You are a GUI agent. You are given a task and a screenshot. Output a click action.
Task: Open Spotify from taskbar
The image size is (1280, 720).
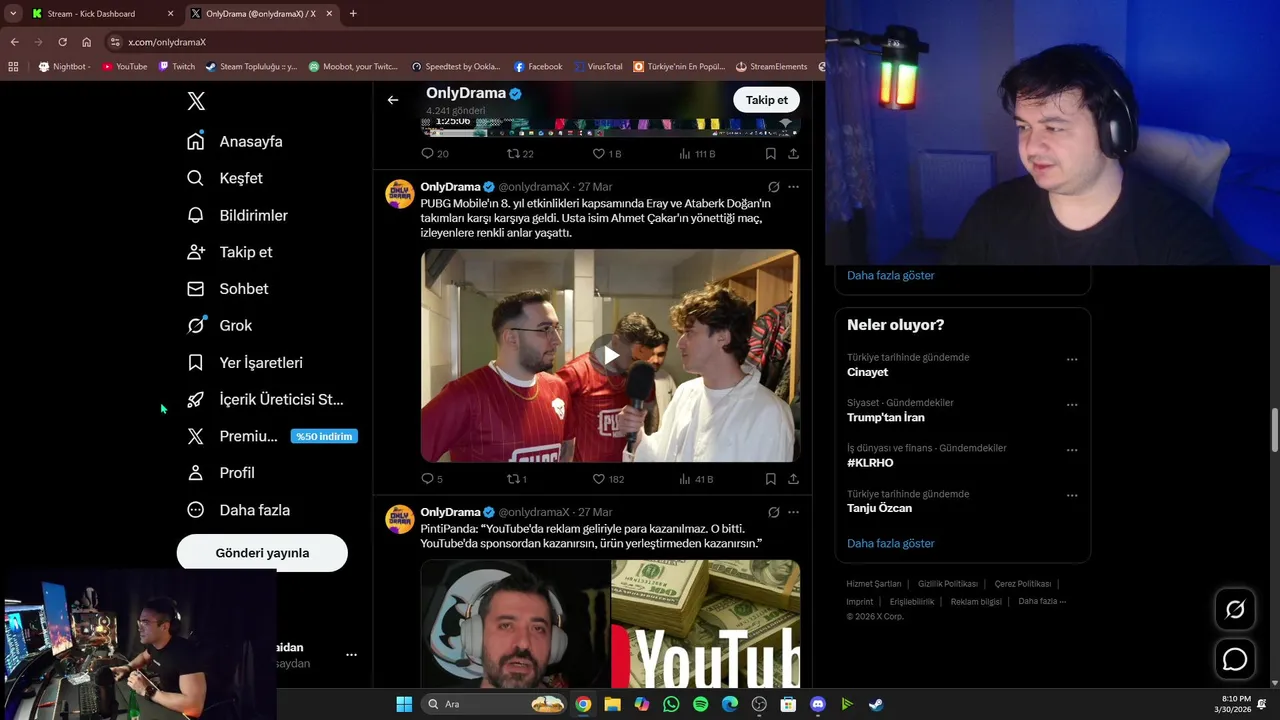coord(700,704)
